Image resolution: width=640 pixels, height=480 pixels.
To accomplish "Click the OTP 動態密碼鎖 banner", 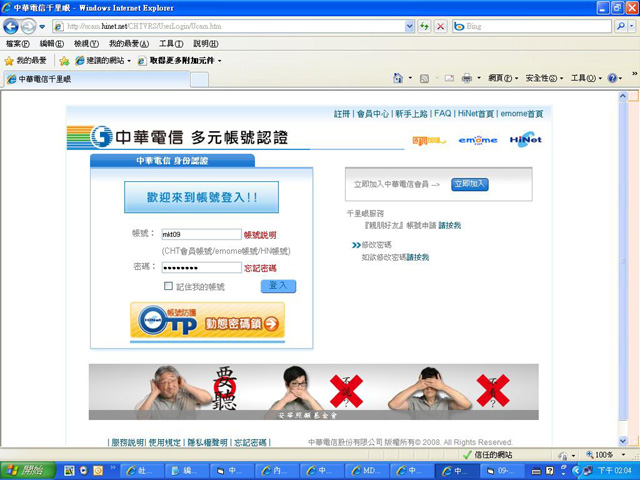I will 207,322.
